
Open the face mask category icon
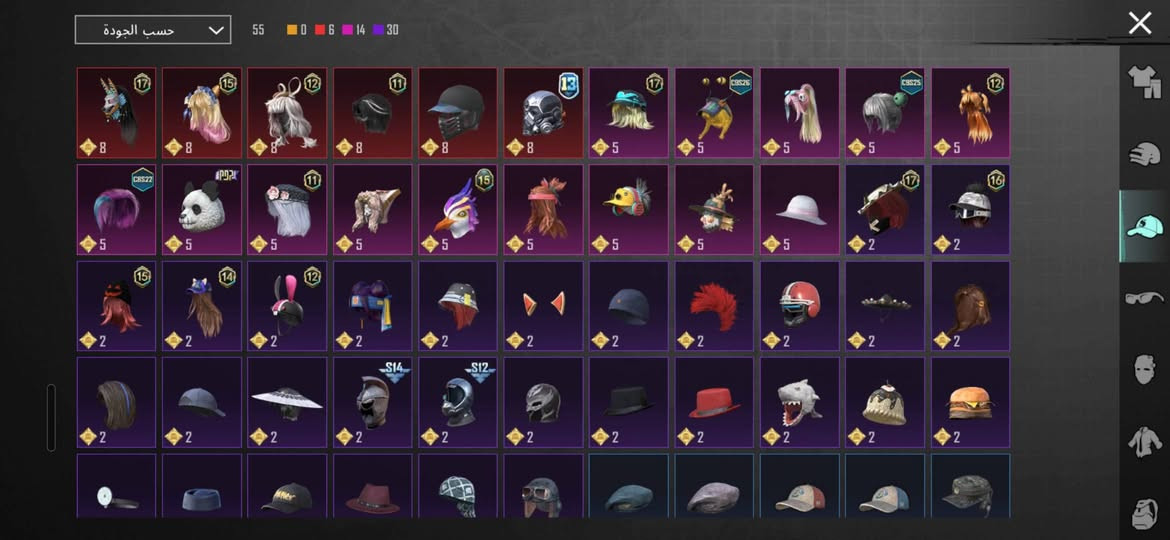(x=1144, y=368)
